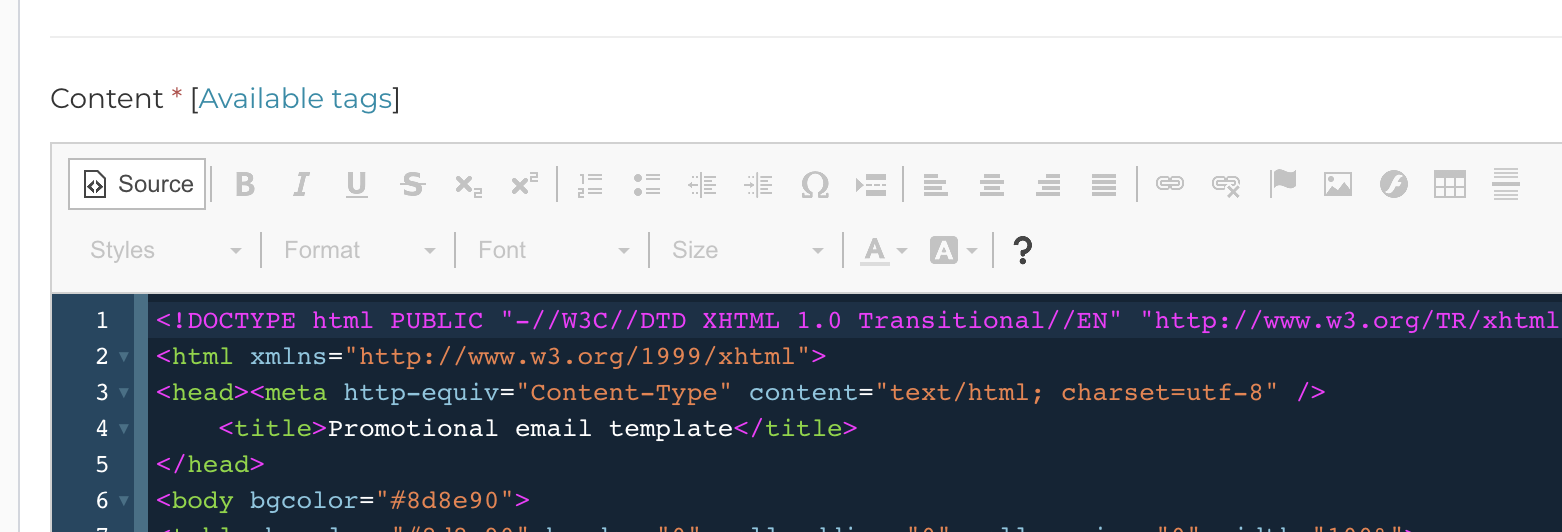Open the Size dropdown
Screen dimensions: 1562x532
tap(746, 250)
